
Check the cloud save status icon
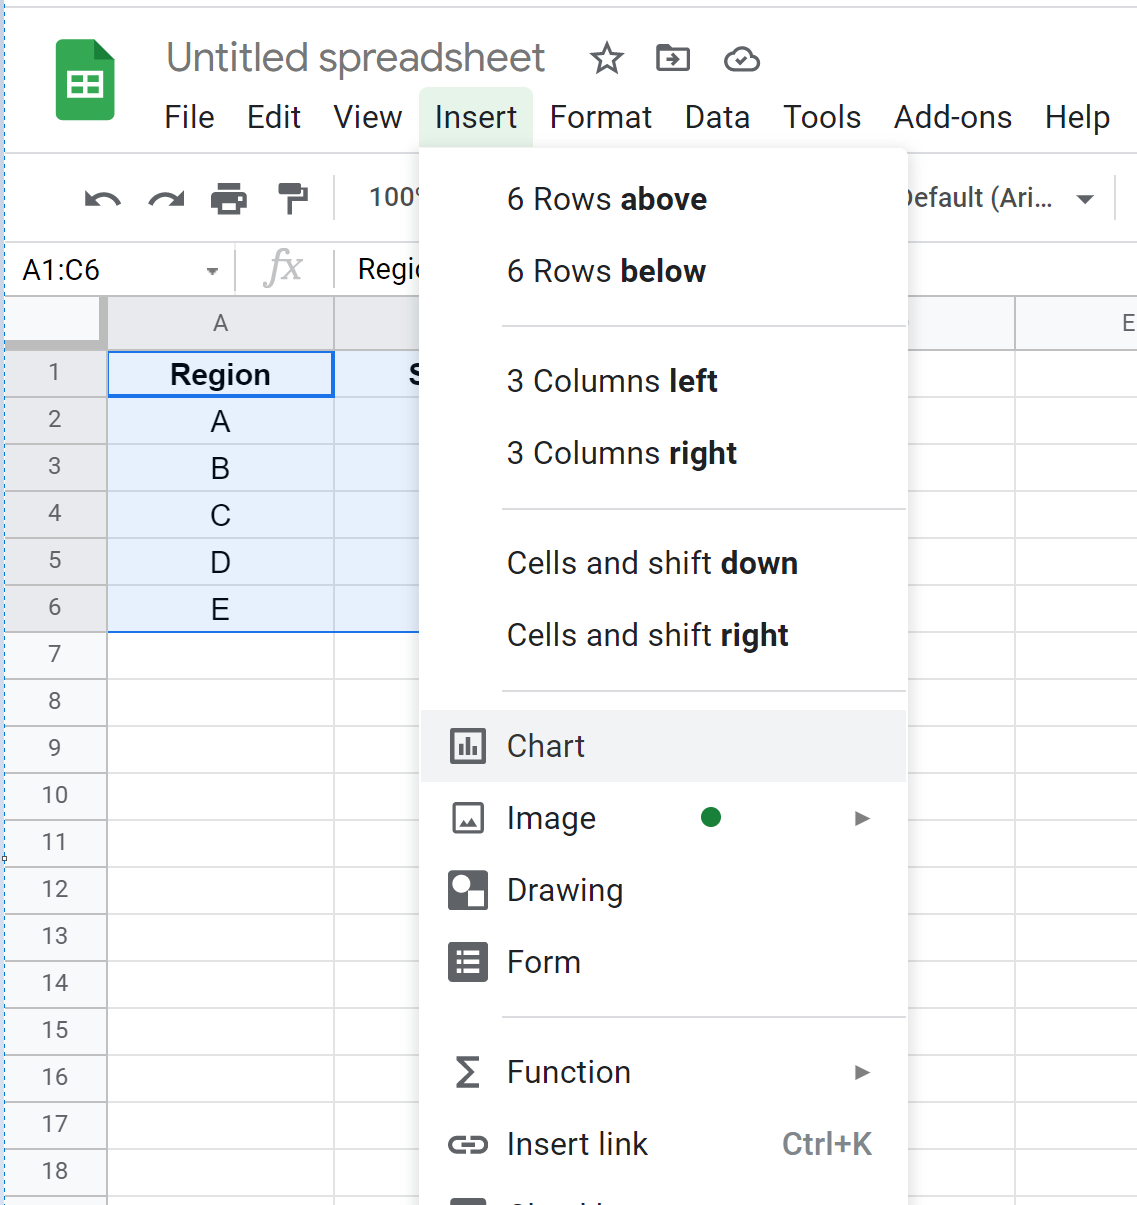coord(741,60)
